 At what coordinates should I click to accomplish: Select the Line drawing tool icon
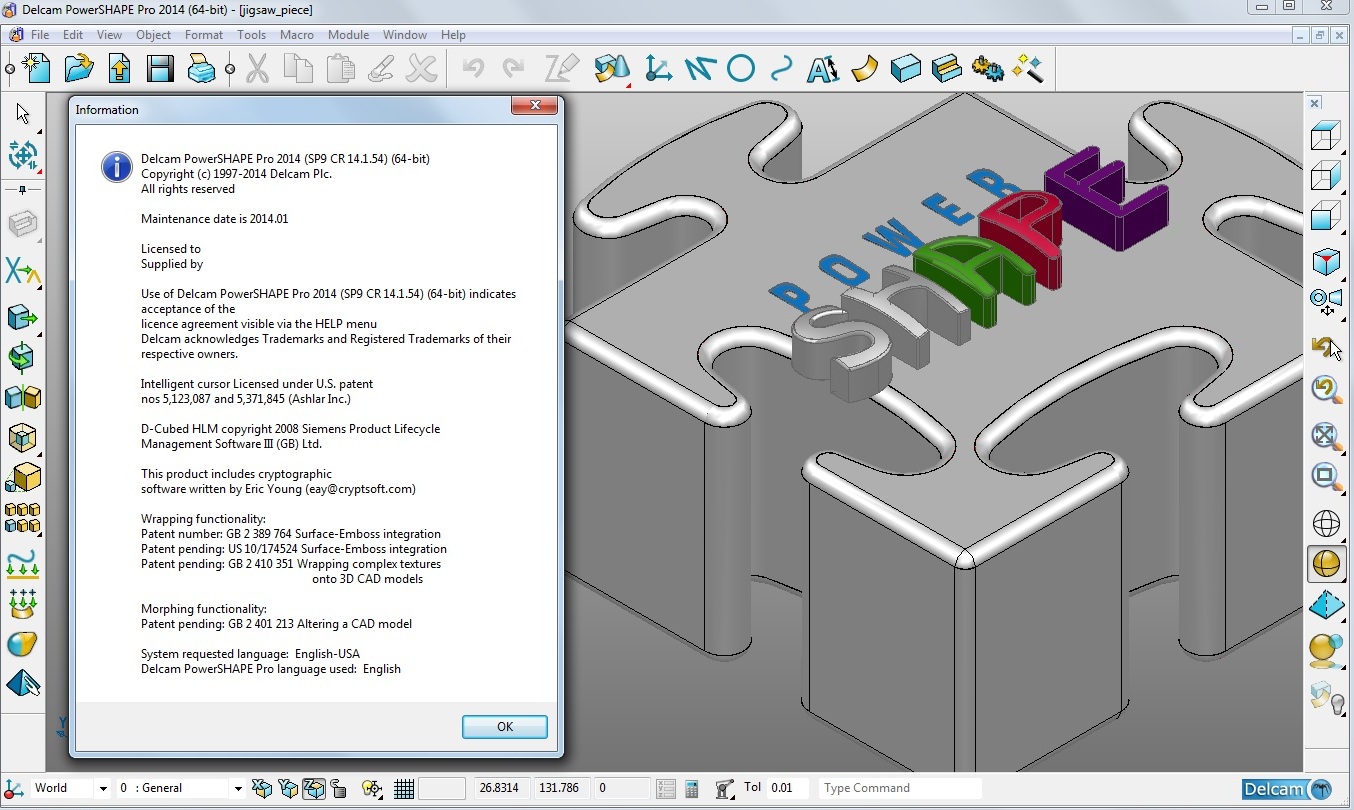tap(699, 69)
